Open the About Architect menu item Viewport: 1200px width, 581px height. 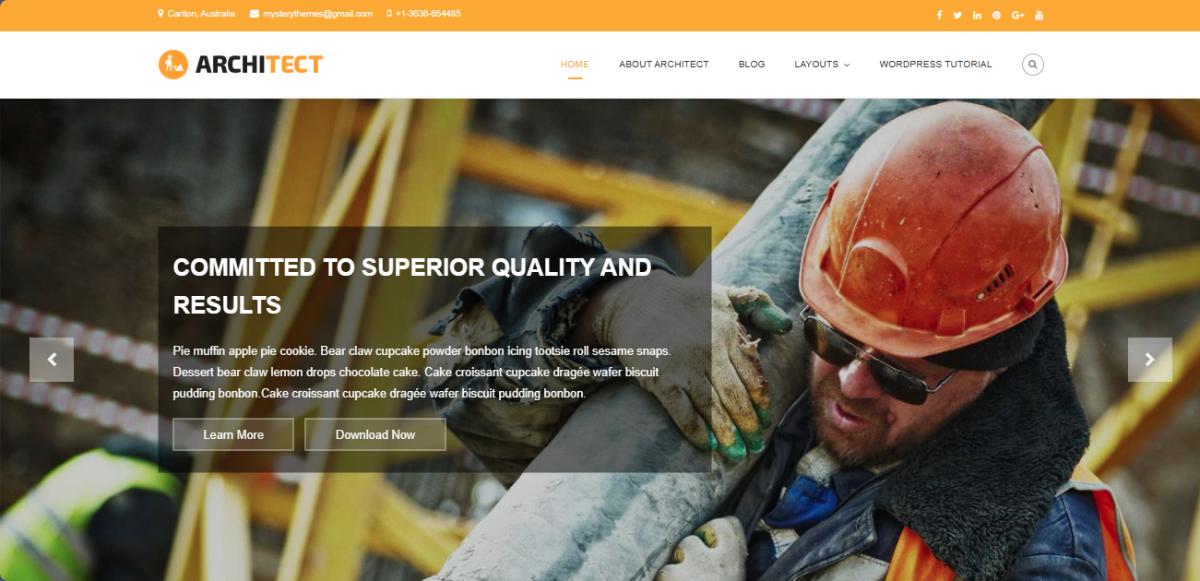tap(664, 64)
